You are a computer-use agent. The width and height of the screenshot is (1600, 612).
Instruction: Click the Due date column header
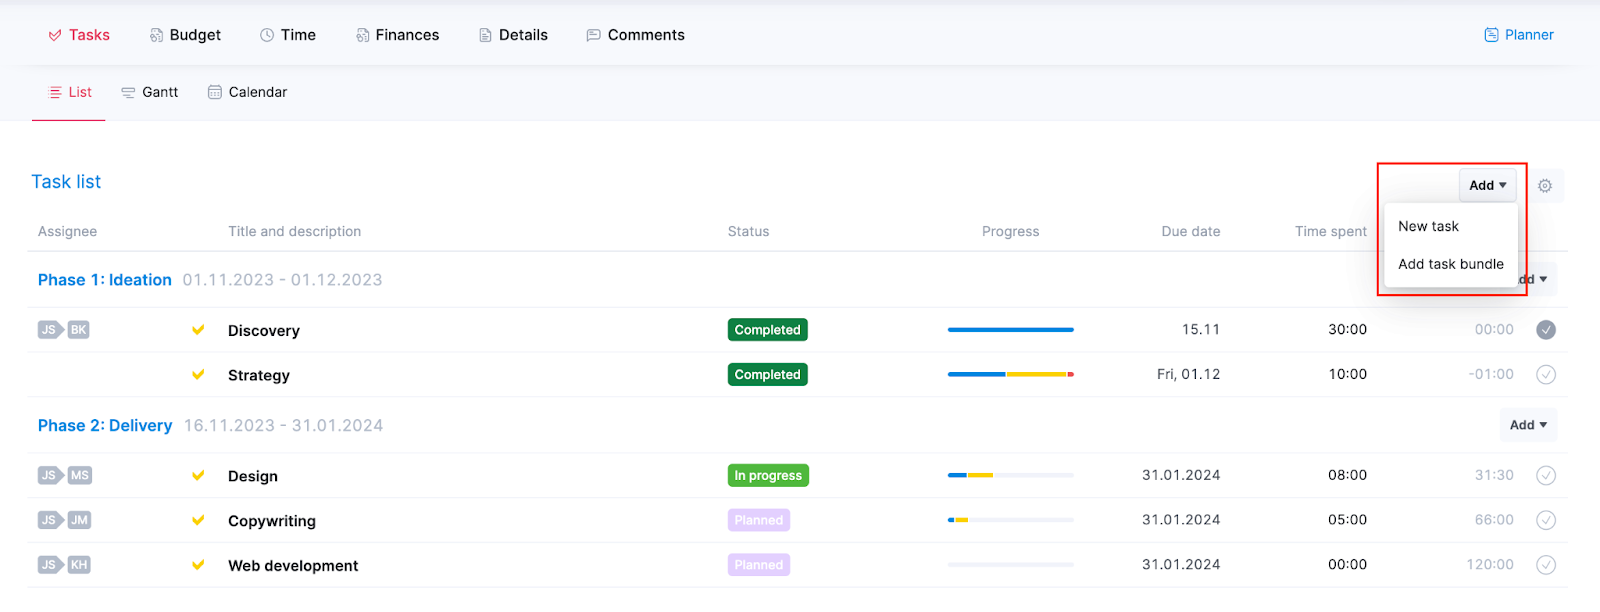[1191, 232]
